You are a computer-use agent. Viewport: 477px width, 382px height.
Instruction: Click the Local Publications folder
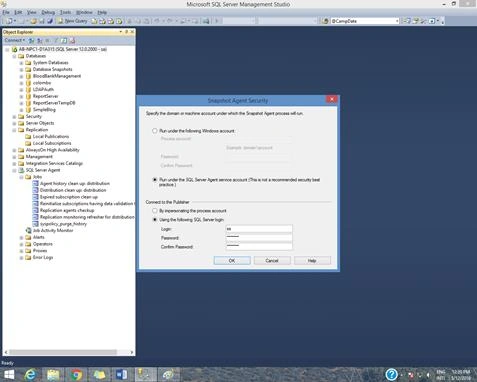pos(51,136)
